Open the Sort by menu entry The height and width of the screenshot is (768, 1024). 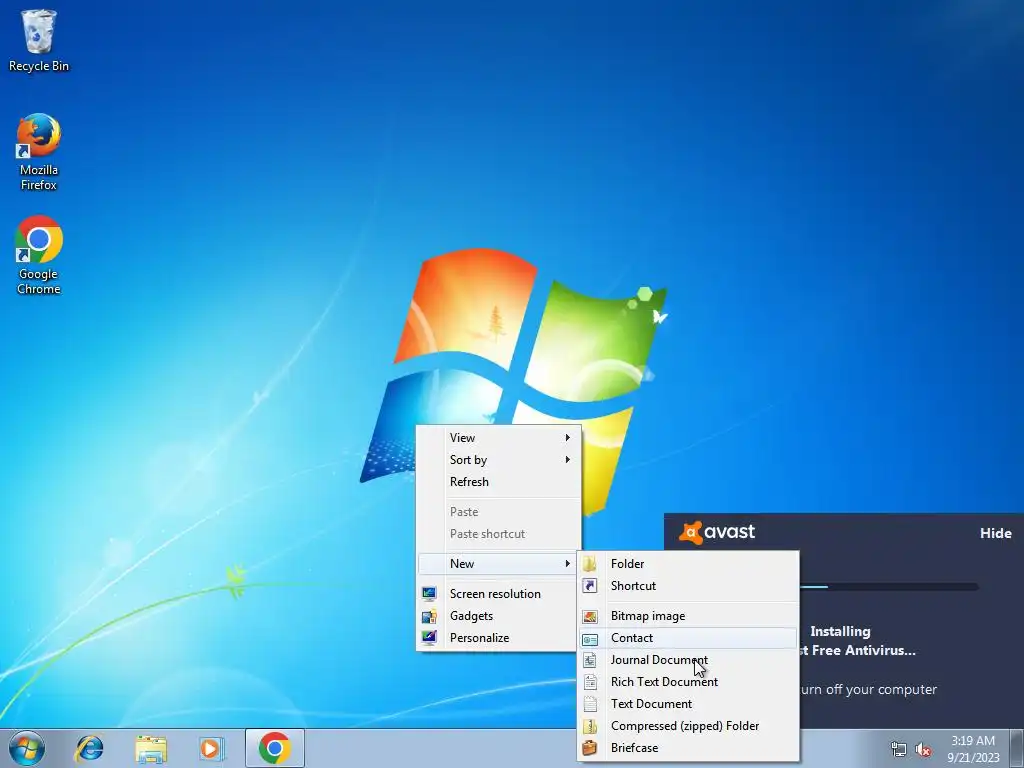(x=498, y=460)
